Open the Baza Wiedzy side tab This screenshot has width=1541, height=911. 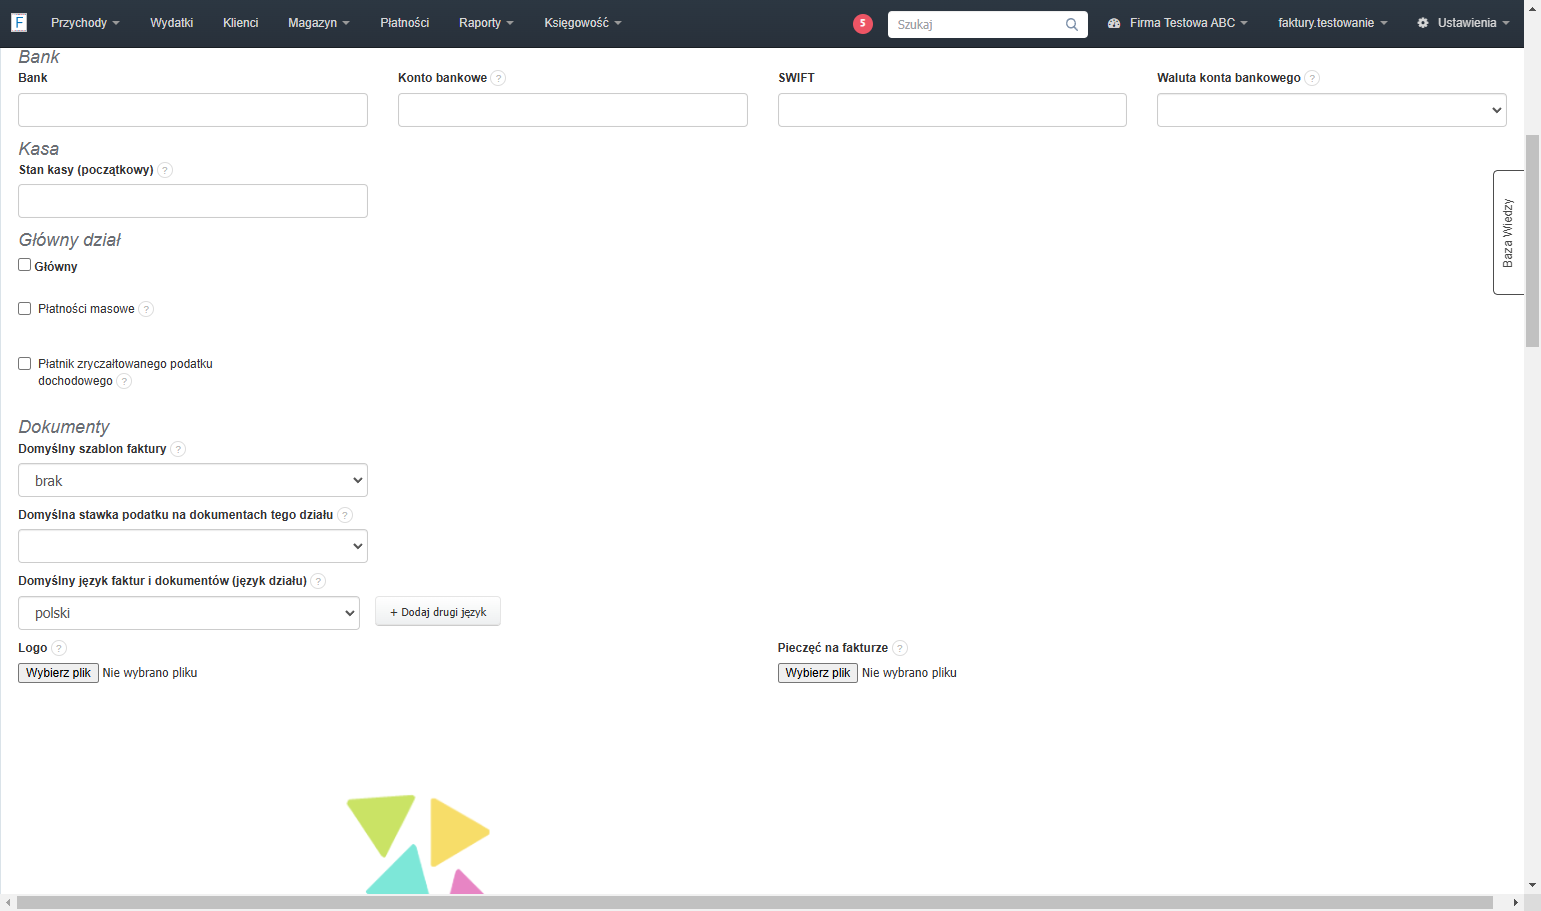point(1508,232)
